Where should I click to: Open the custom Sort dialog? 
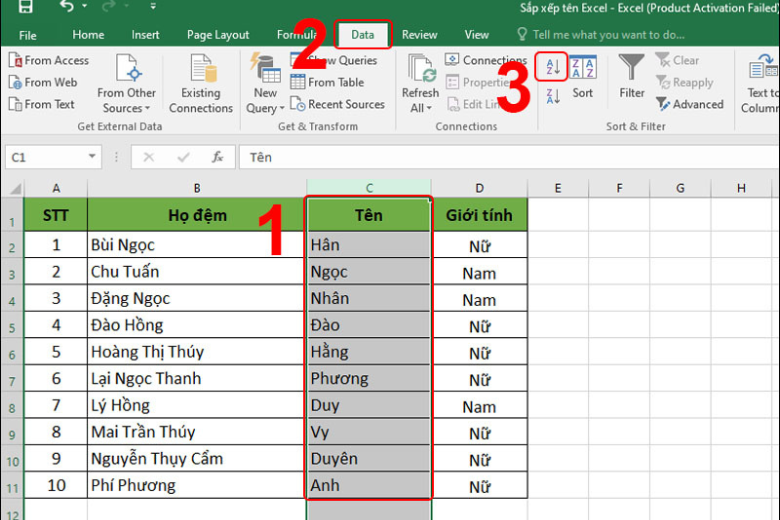582,77
